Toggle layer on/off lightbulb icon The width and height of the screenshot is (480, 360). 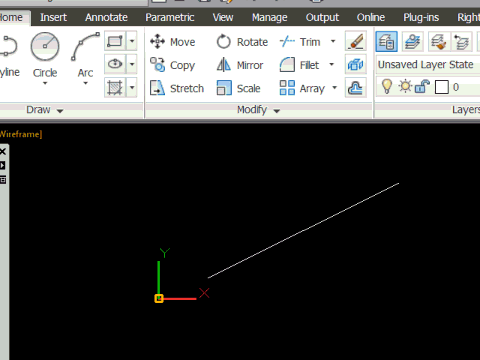tap(387, 87)
